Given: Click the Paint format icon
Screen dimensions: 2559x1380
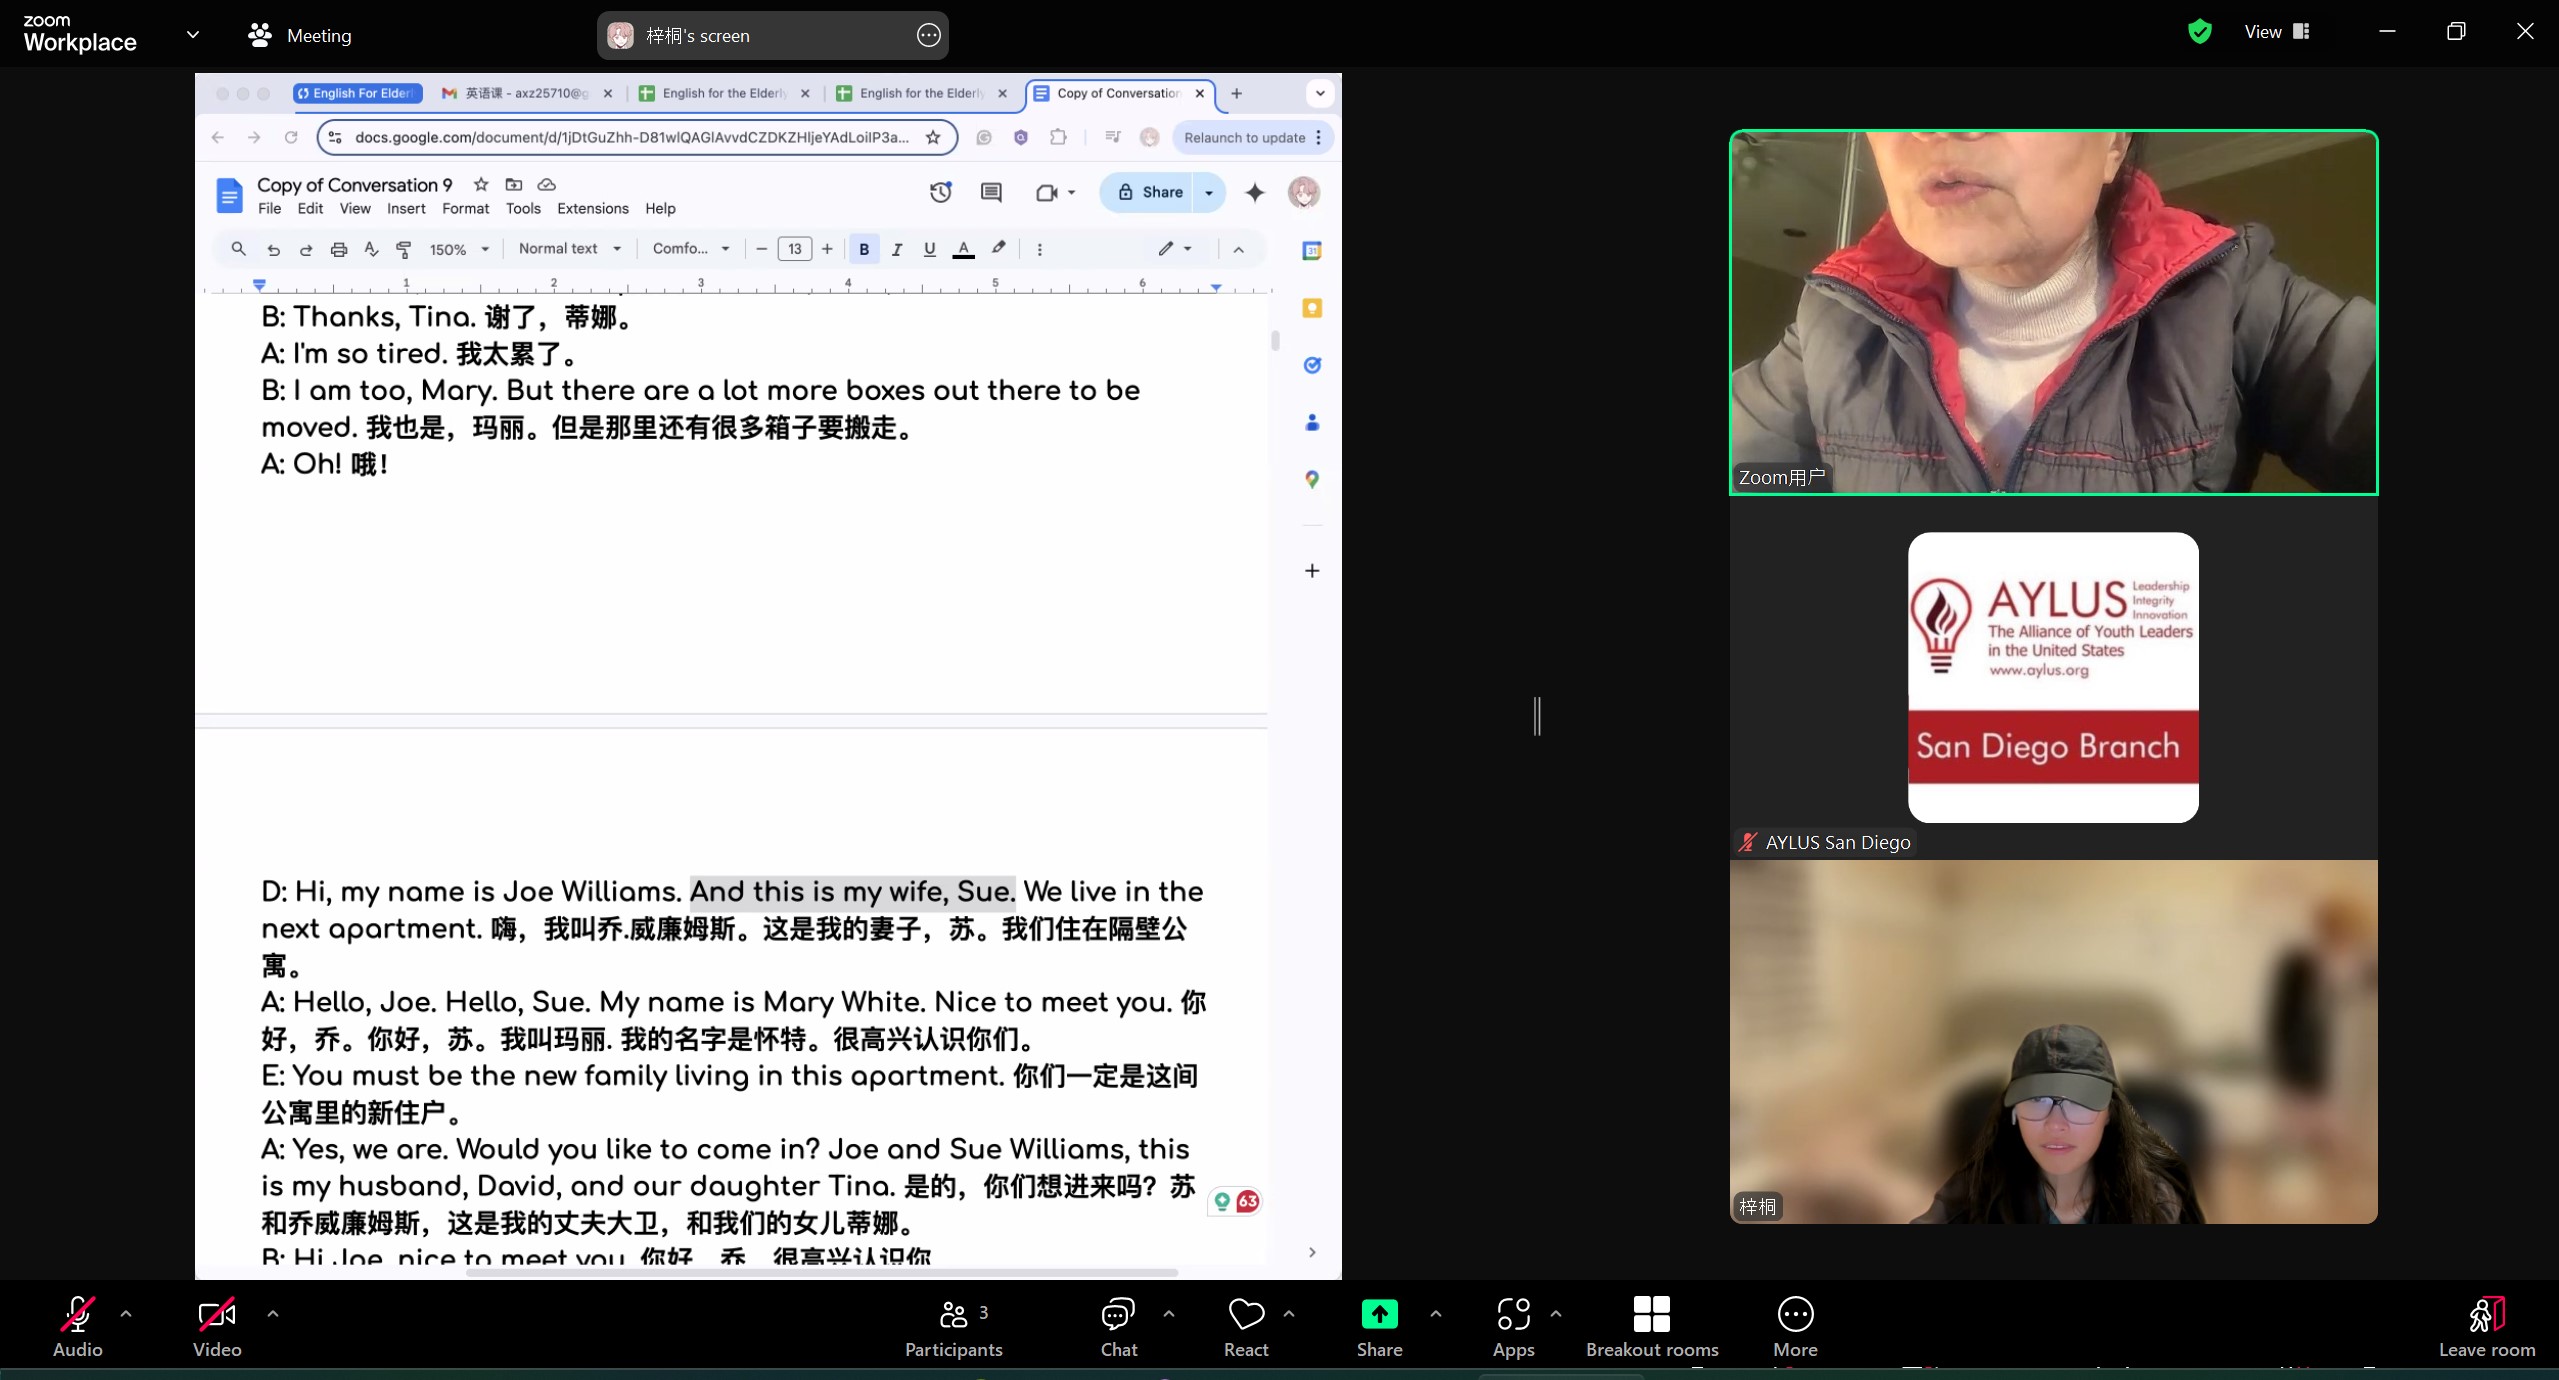Looking at the screenshot, I should pos(404,249).
